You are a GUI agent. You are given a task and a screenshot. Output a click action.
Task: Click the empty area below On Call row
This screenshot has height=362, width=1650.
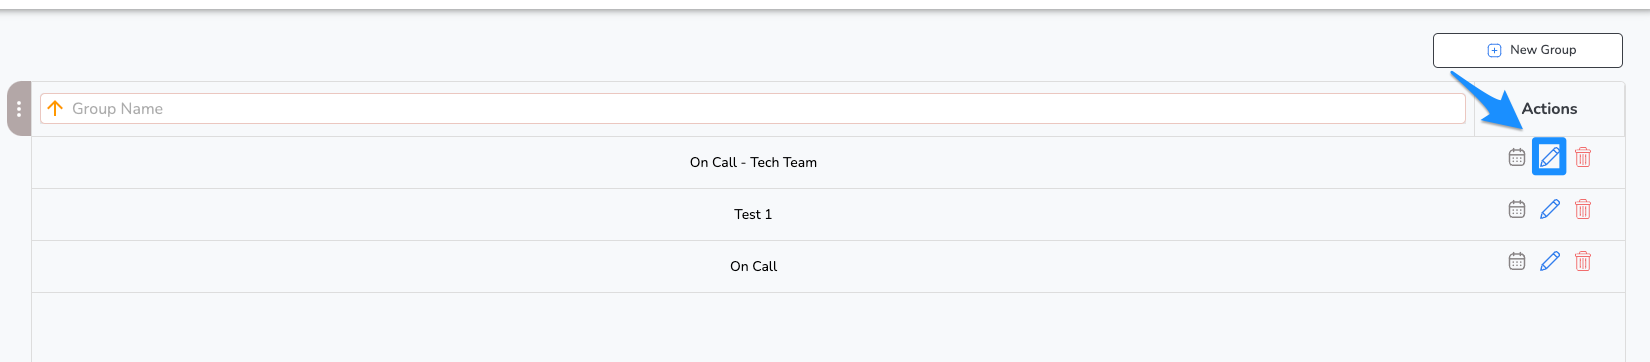coord(828,327)
